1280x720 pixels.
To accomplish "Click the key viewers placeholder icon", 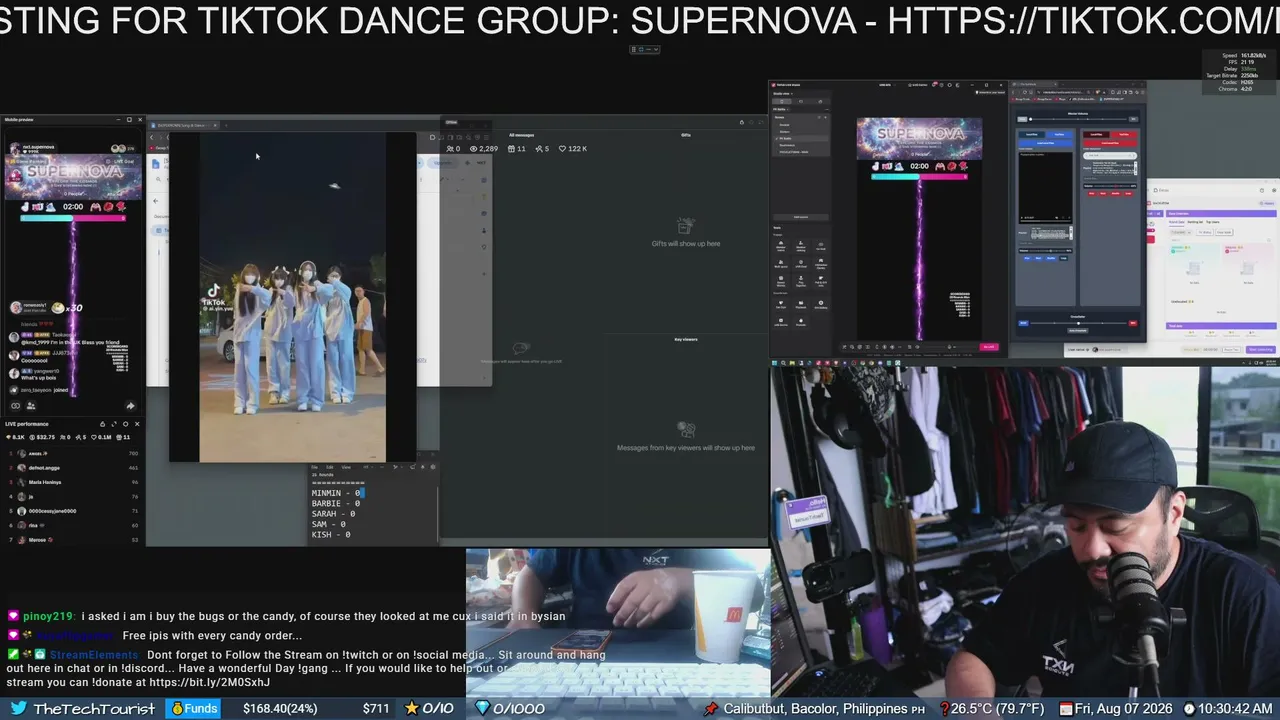I will pos(686,430).
